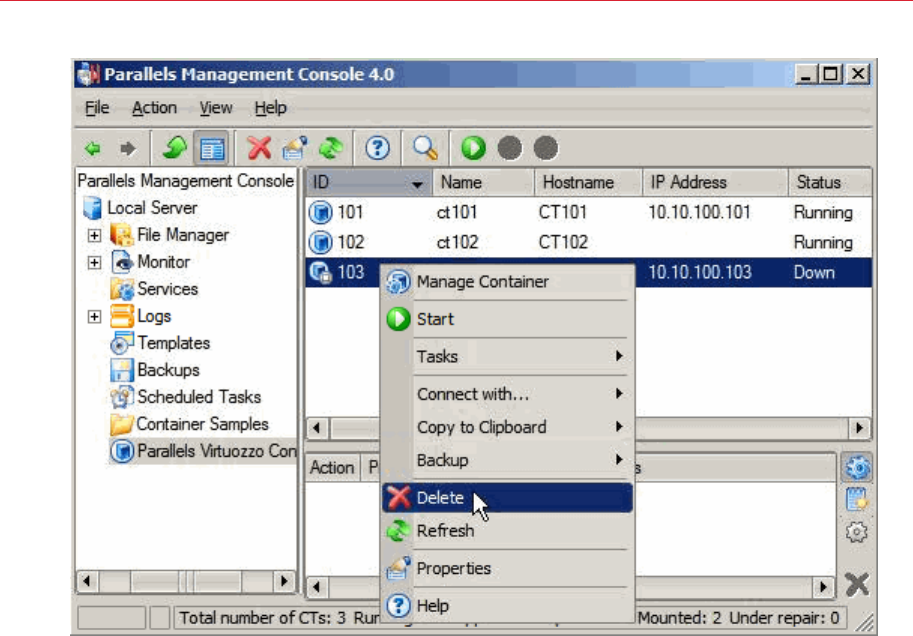Open the Action menu
Image resolution: width=913 pixels, height=636 pixels.
pyautogui.click(x=154, y=108)
